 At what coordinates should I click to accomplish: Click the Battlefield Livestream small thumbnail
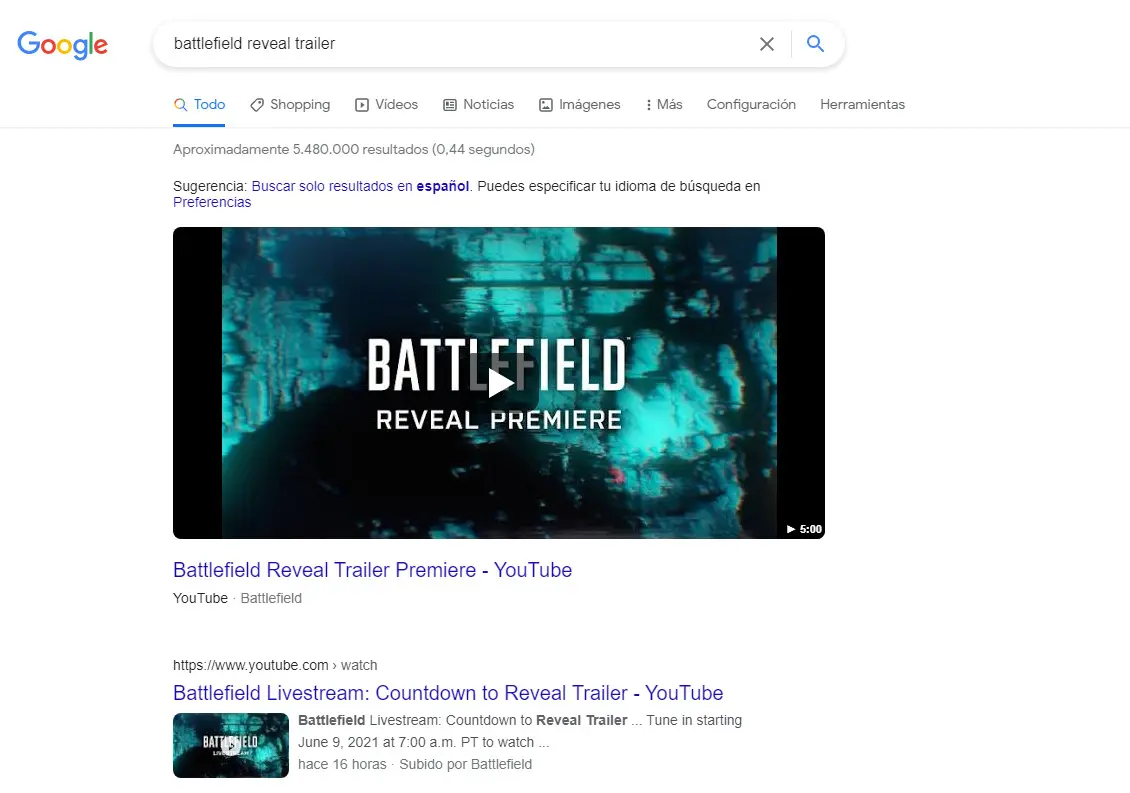pyautogui.click(x=231, y=745)
